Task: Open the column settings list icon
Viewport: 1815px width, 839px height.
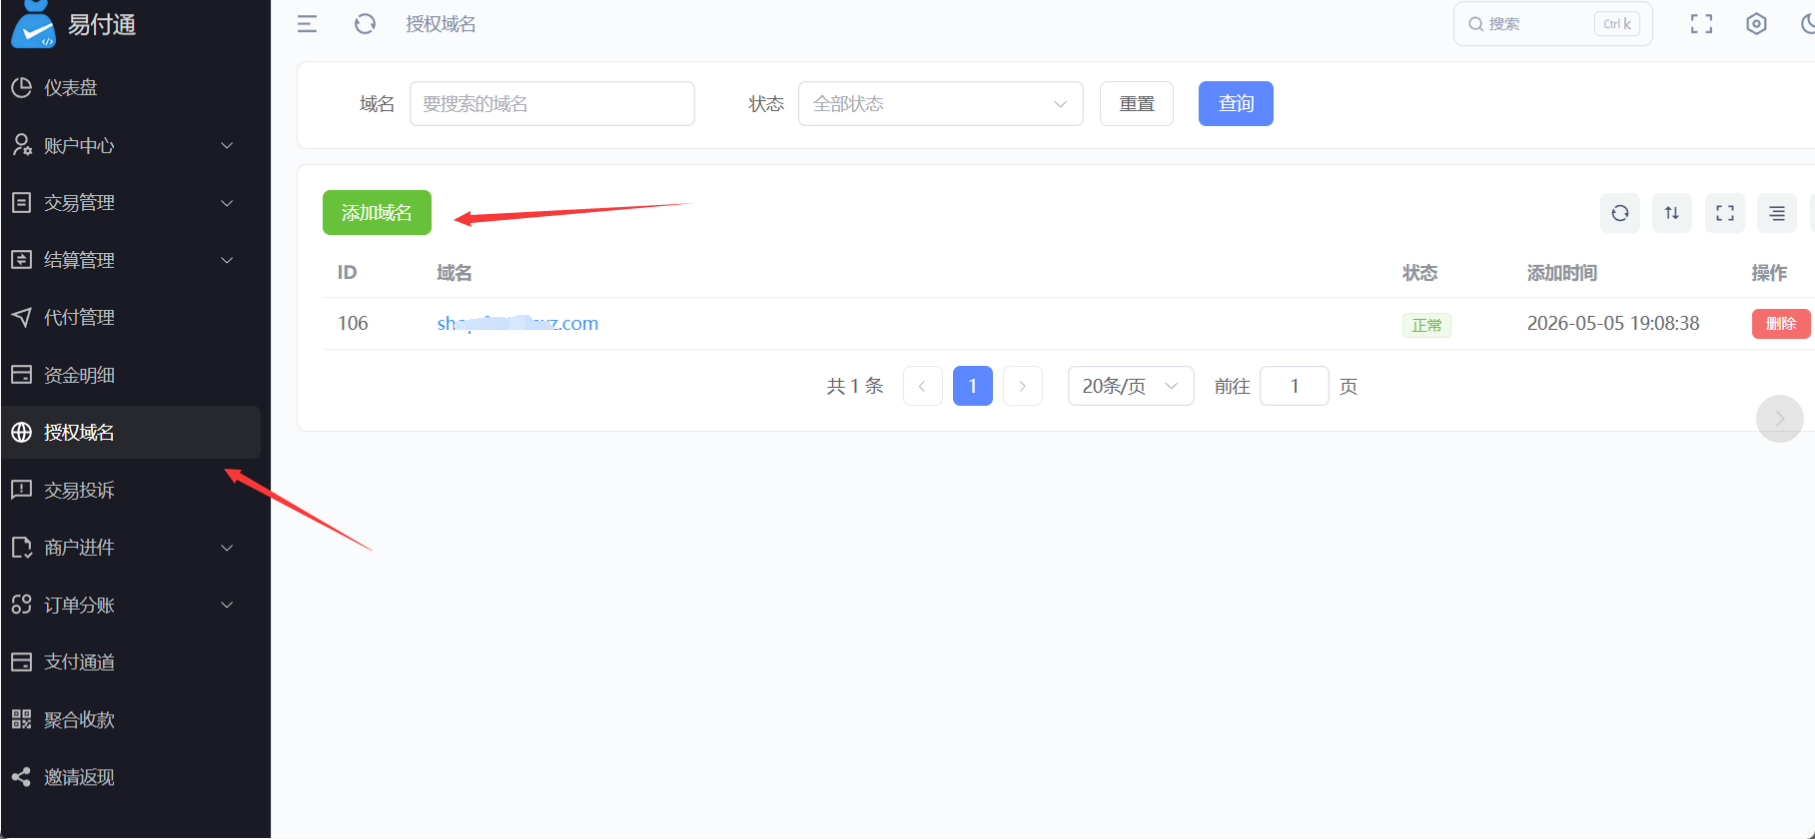Action: tap(1777, 213)
